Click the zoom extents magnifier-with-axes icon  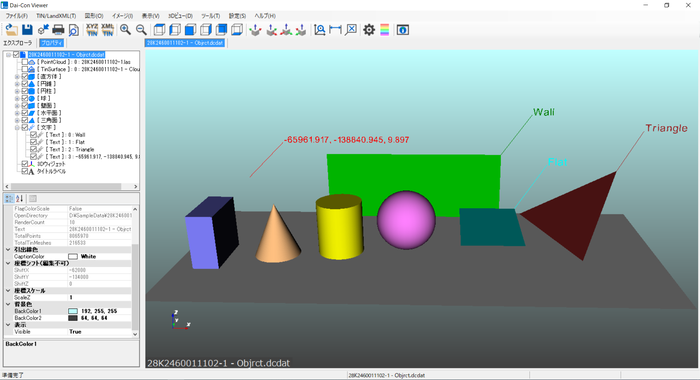tap(320, 30)
